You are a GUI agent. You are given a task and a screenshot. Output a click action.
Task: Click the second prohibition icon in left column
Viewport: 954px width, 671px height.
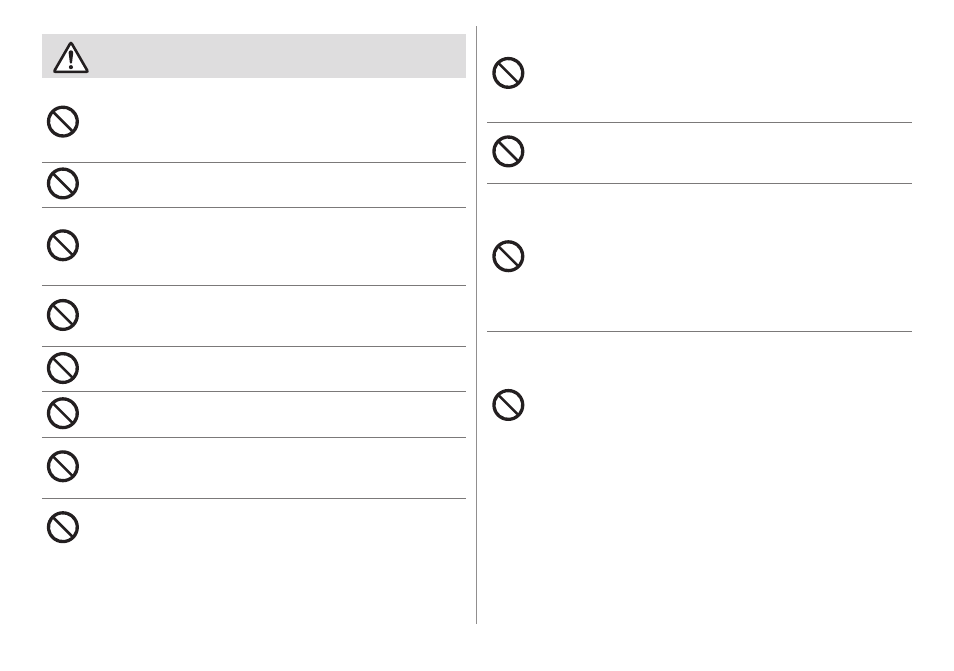[63, 183]
